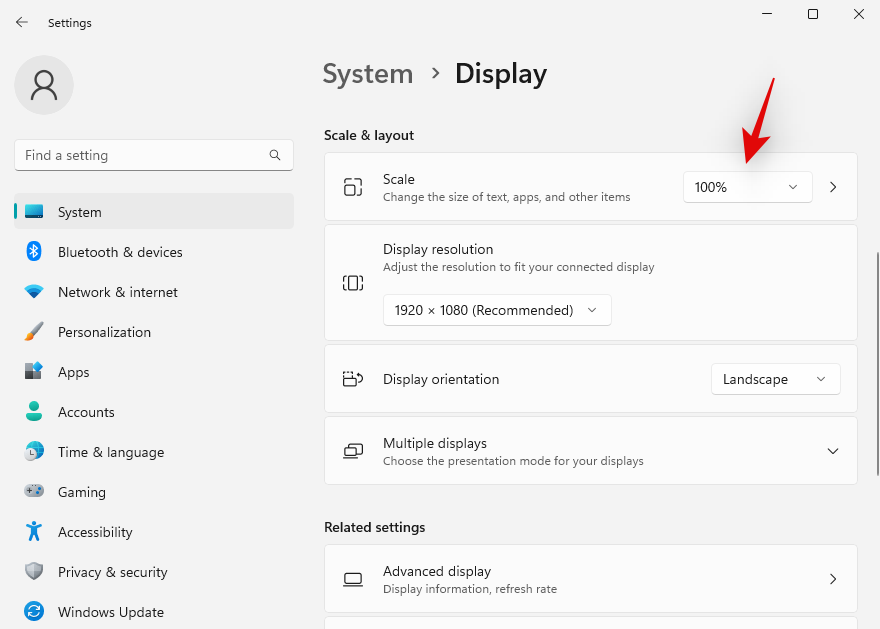Click the Personalization paintbrush icon
This screenshot has height=629, width=880.
[x=34, y=332]
